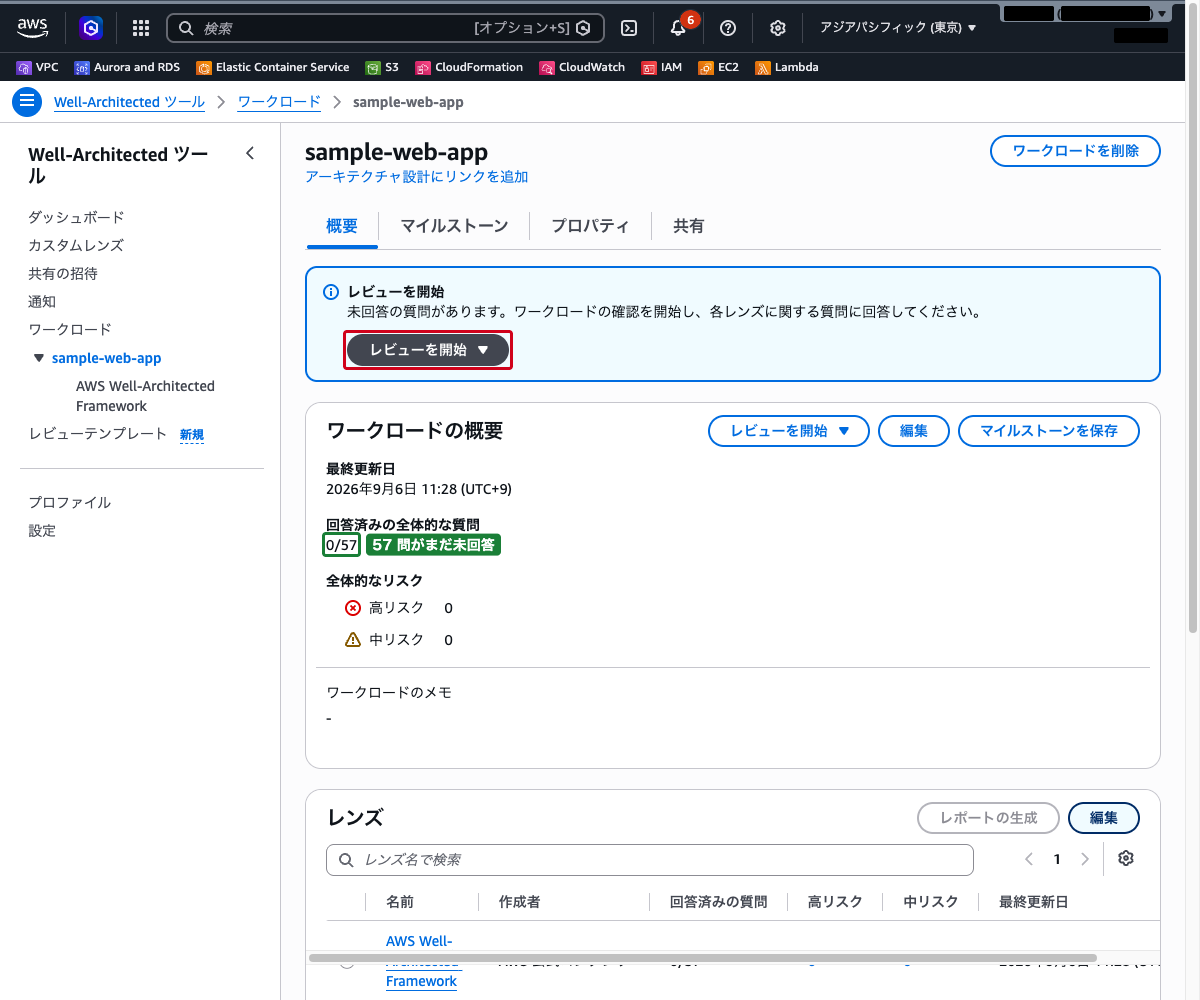The height and width of the screenshot is (1000, 1200).
Task: Click 中リスク column header in lens table
Action: pos(931,902)
